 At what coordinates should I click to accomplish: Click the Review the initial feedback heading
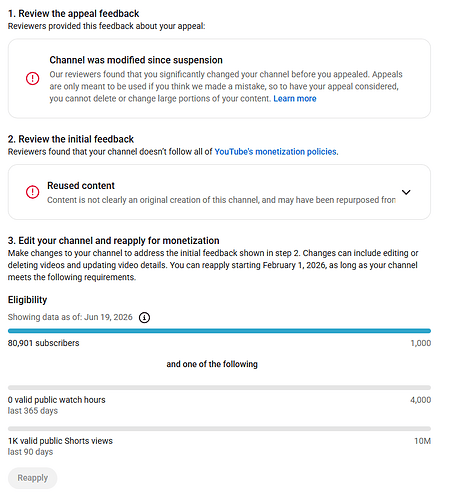coord(71,139)
